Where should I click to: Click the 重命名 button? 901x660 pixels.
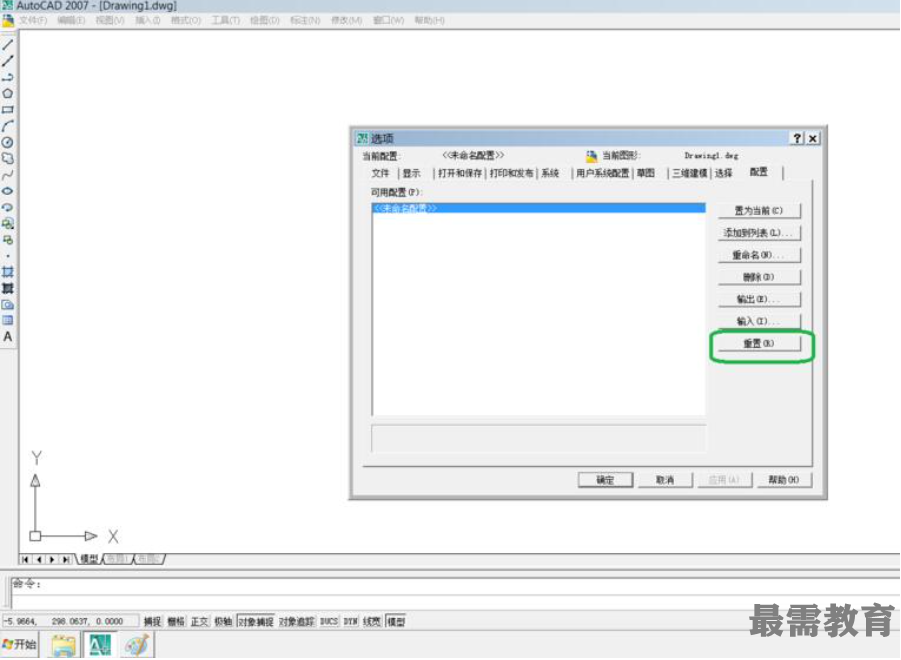point(759,255)
